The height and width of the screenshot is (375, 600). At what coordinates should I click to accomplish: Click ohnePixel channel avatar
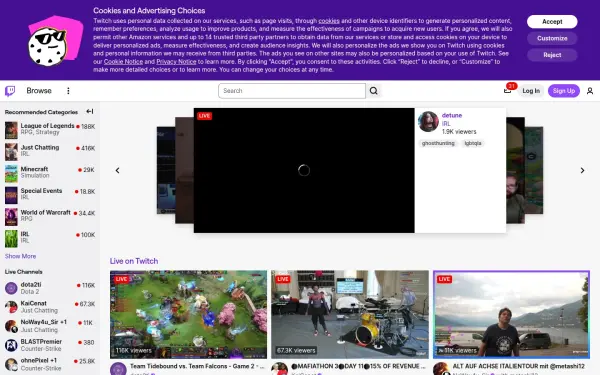pos(11,364)
